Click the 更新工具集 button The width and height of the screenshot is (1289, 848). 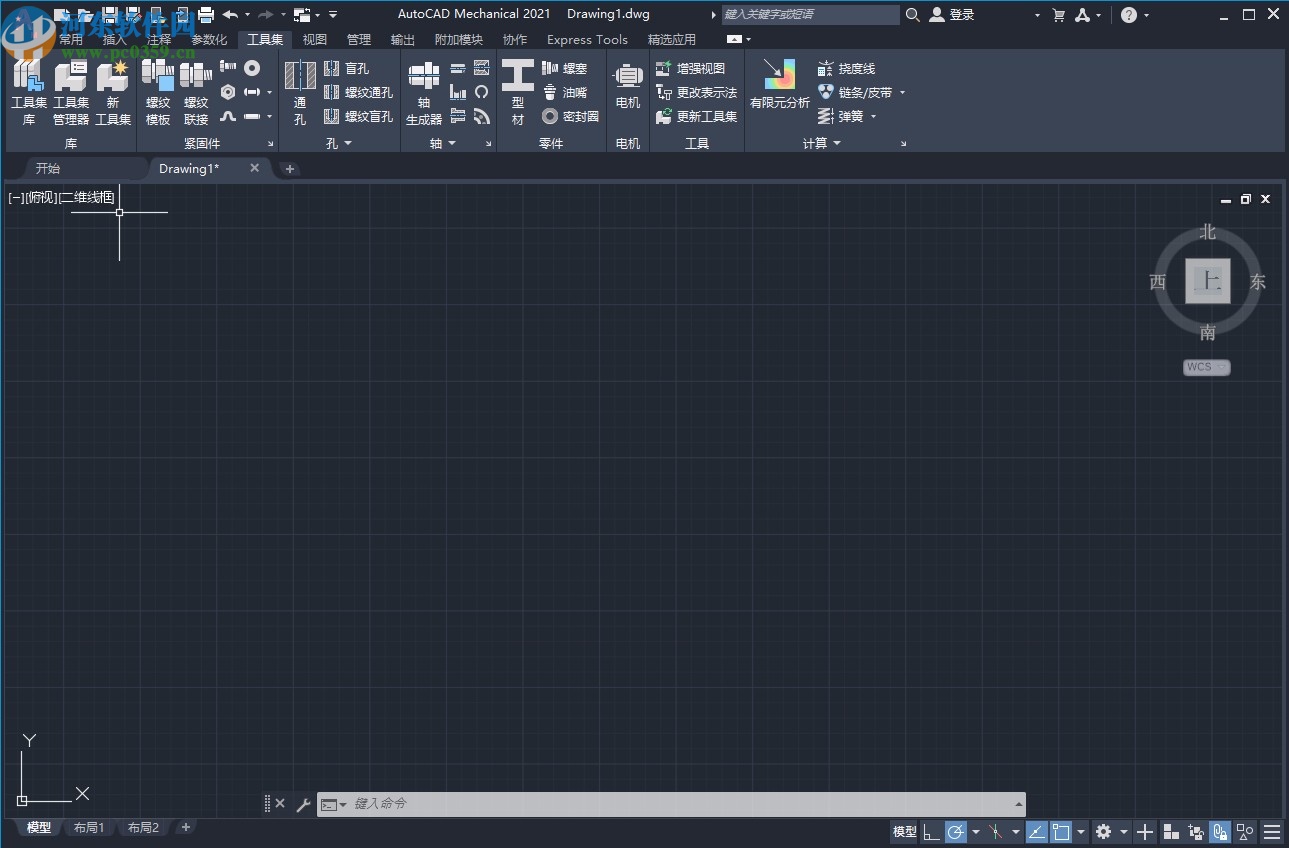(697, 117)
